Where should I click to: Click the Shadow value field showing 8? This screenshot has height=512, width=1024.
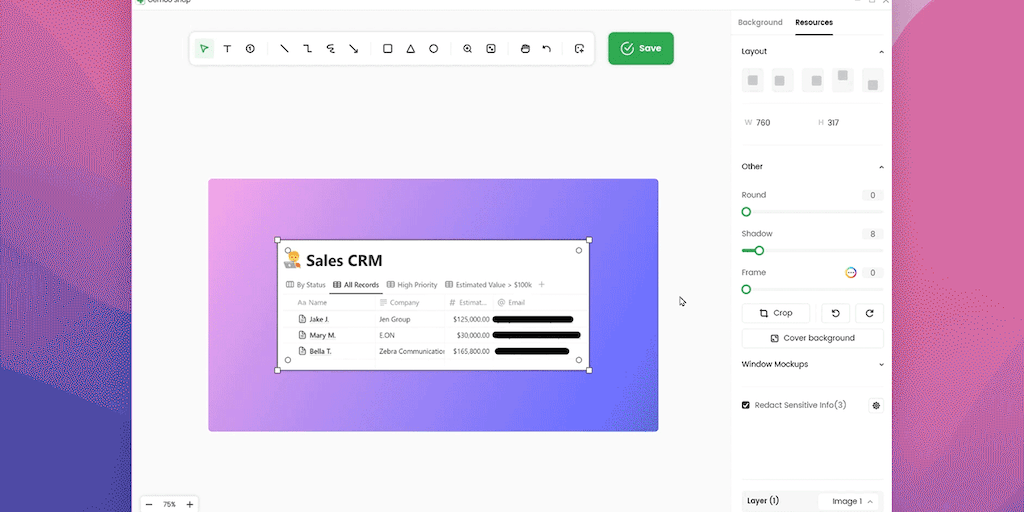[872, 234]
